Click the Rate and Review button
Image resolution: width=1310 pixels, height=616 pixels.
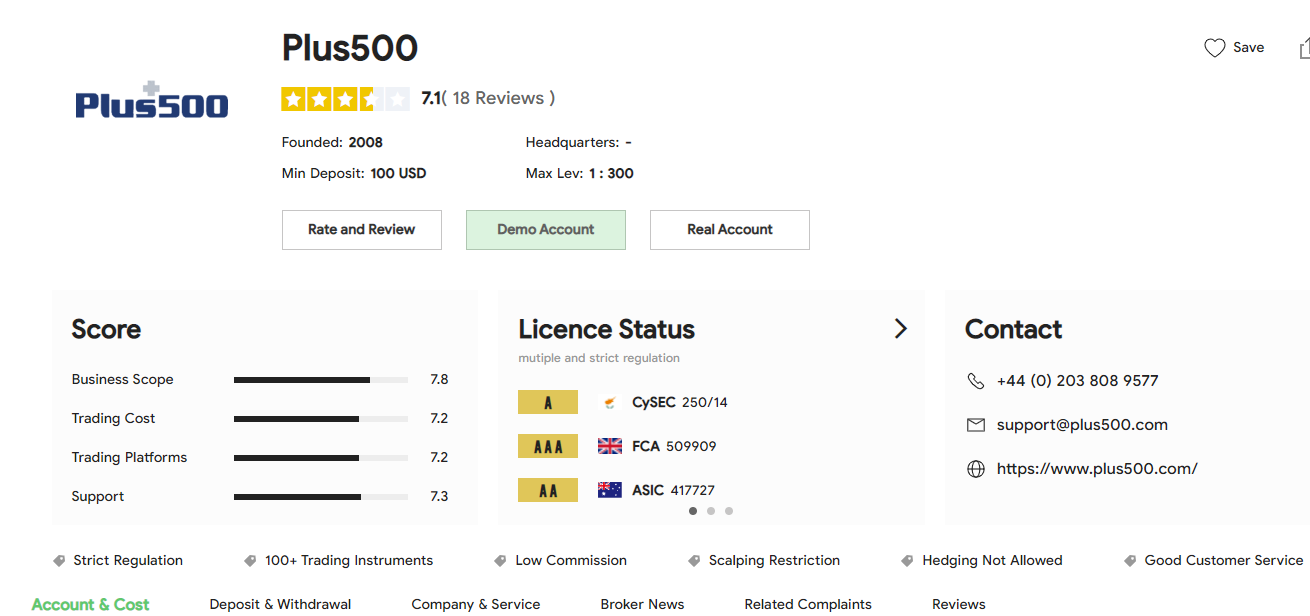point(362,230)
